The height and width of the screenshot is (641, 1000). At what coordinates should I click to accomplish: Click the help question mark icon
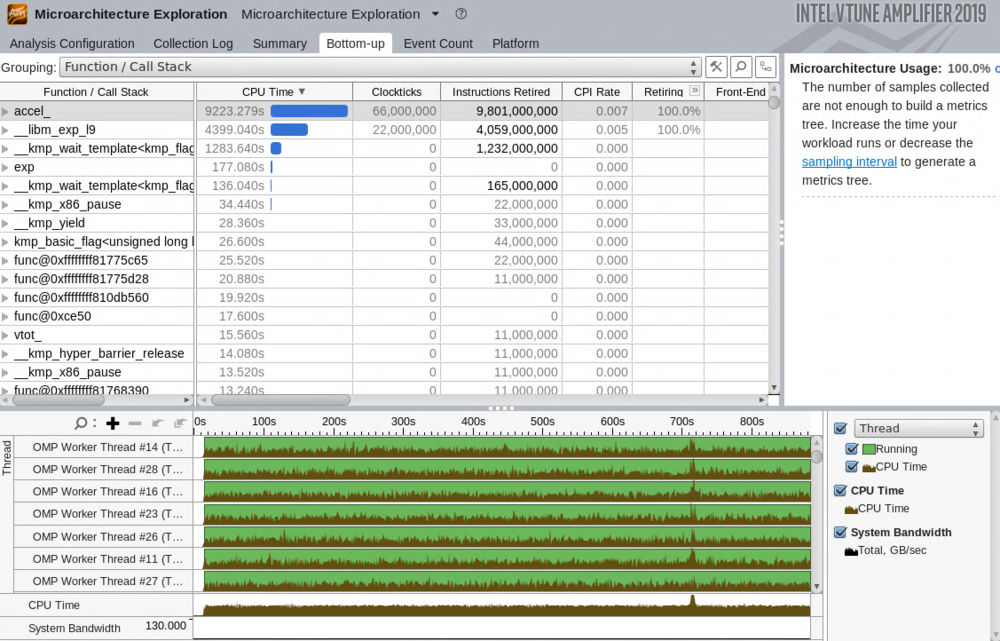tap(461, 14)
